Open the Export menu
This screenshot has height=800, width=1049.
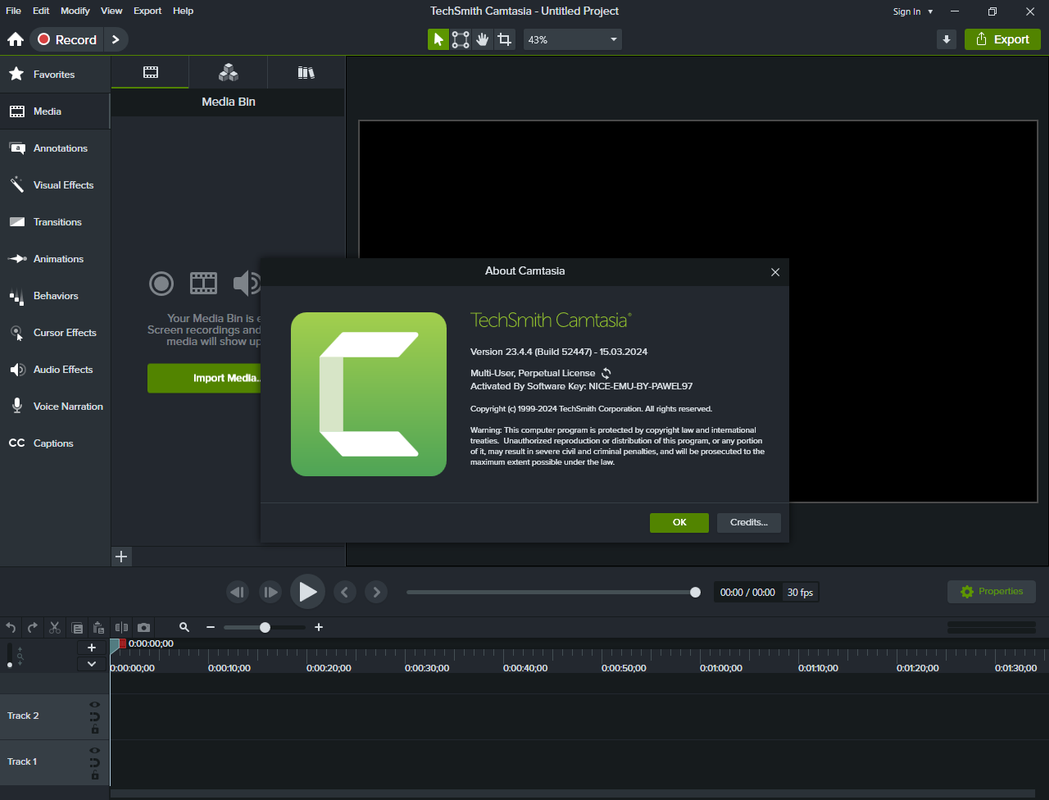coord(147,11)
